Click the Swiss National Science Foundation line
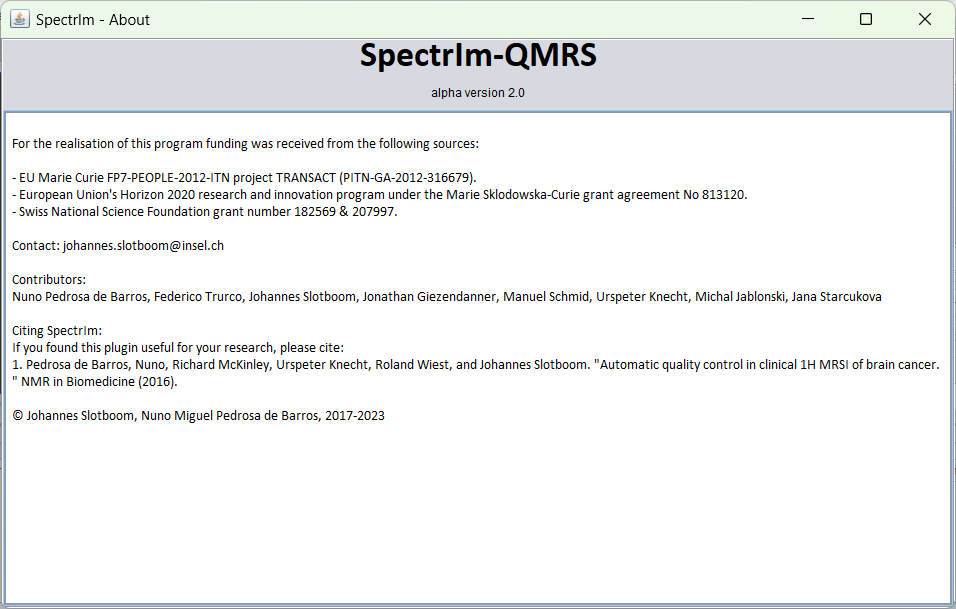 (204, 212)
